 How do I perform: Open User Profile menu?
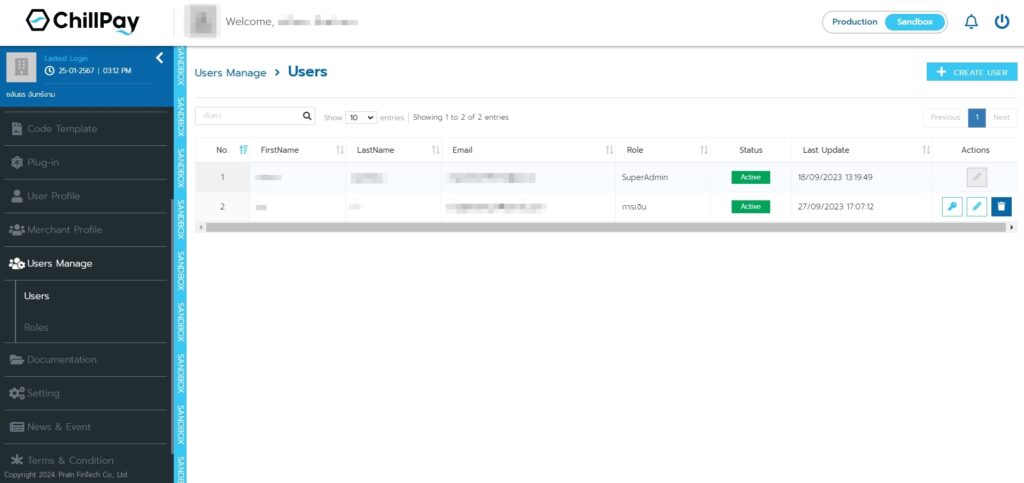[x=86, y=196]
